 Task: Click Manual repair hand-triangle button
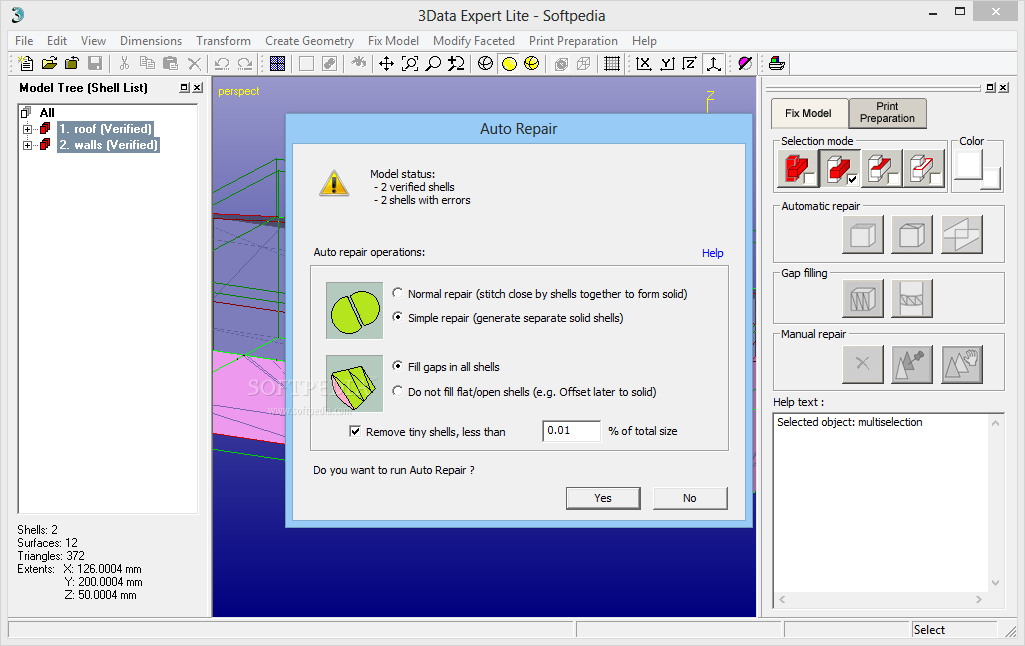(962, 364)
